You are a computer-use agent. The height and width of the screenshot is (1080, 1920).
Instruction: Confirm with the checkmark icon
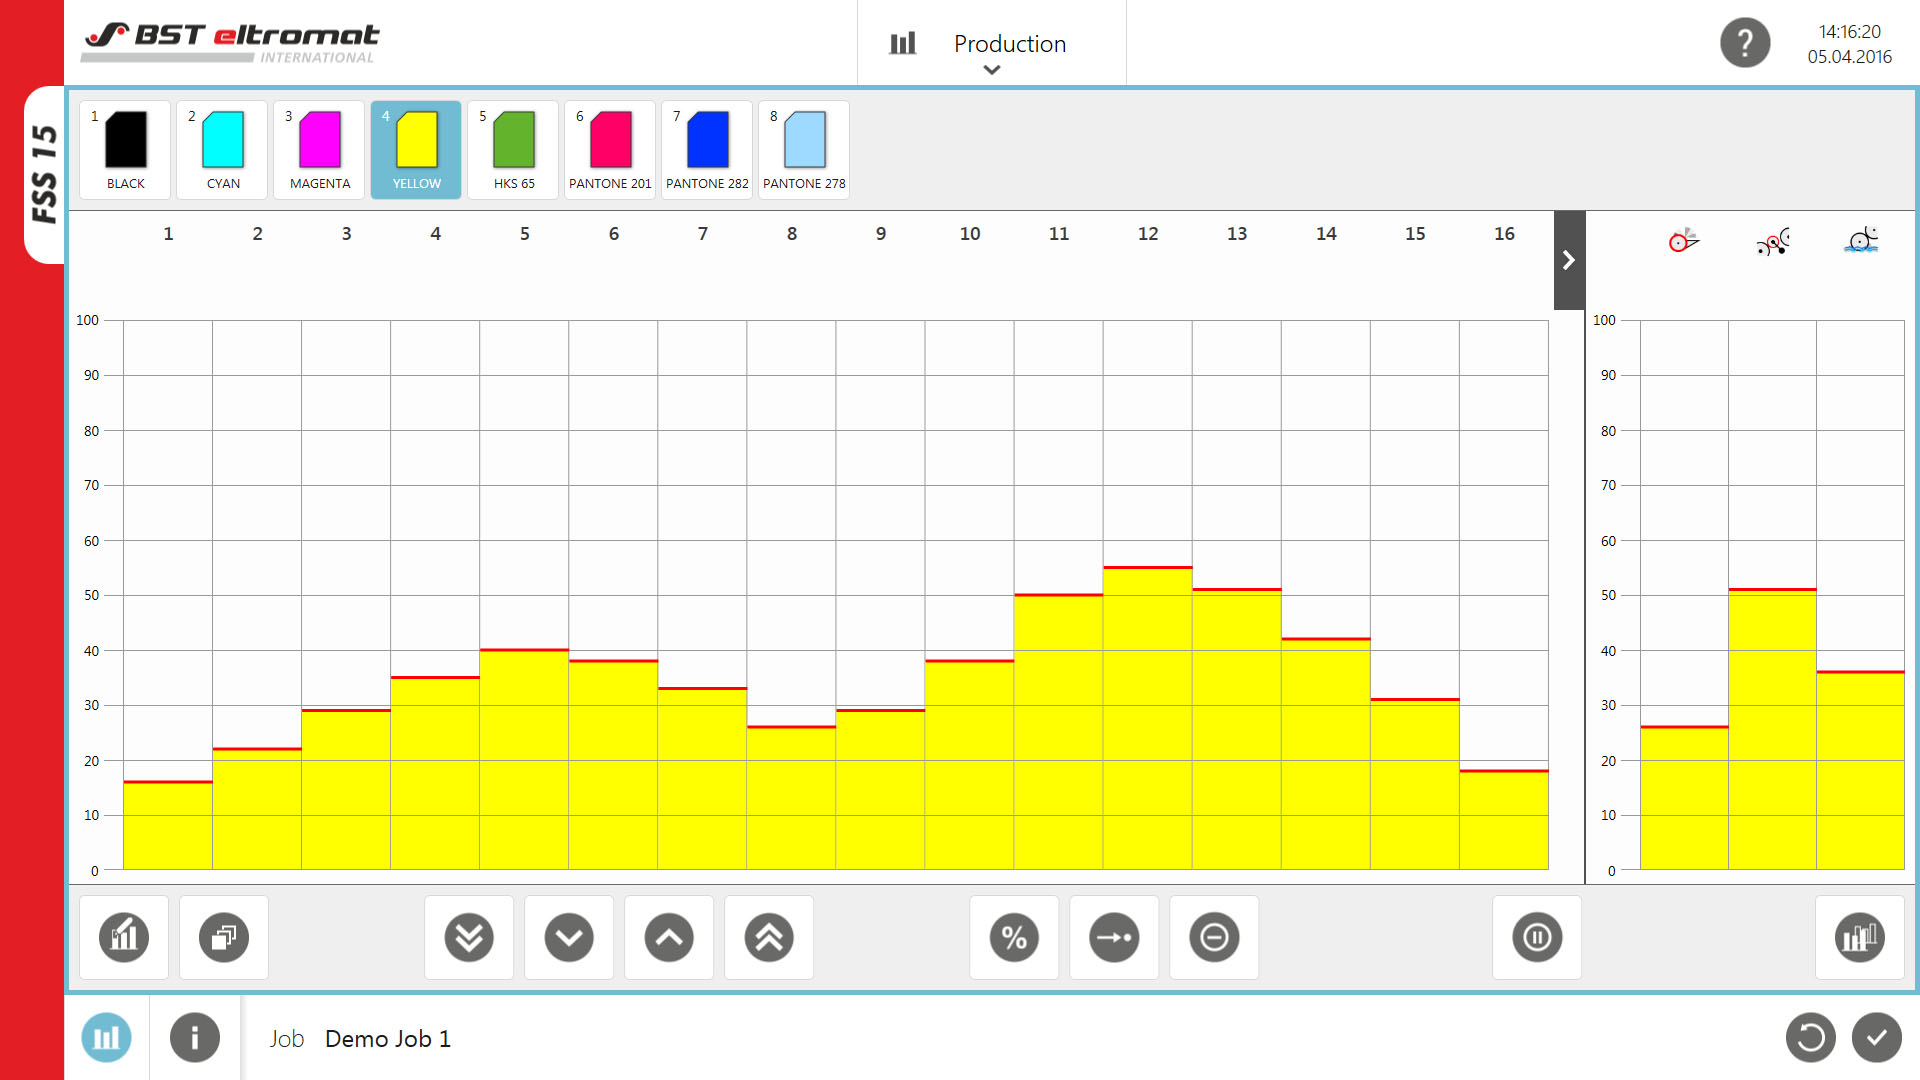[1877, 1038]
